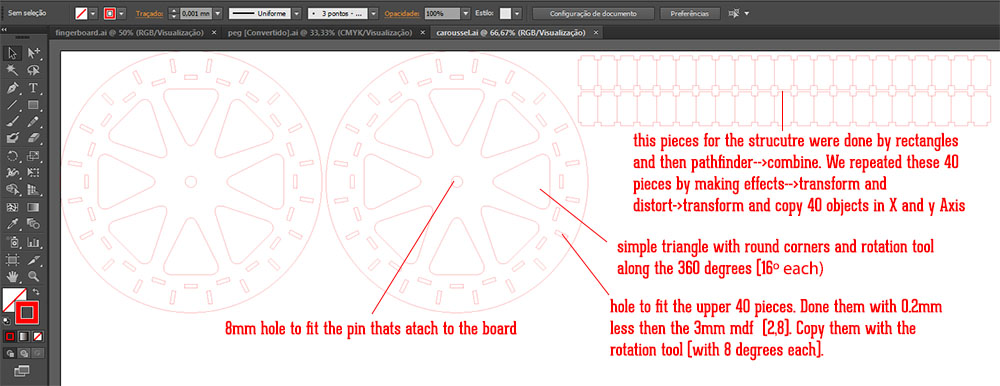Select the Blob Brush tool
Viewport: 1000px width, 386px height.
click(12, 138)
